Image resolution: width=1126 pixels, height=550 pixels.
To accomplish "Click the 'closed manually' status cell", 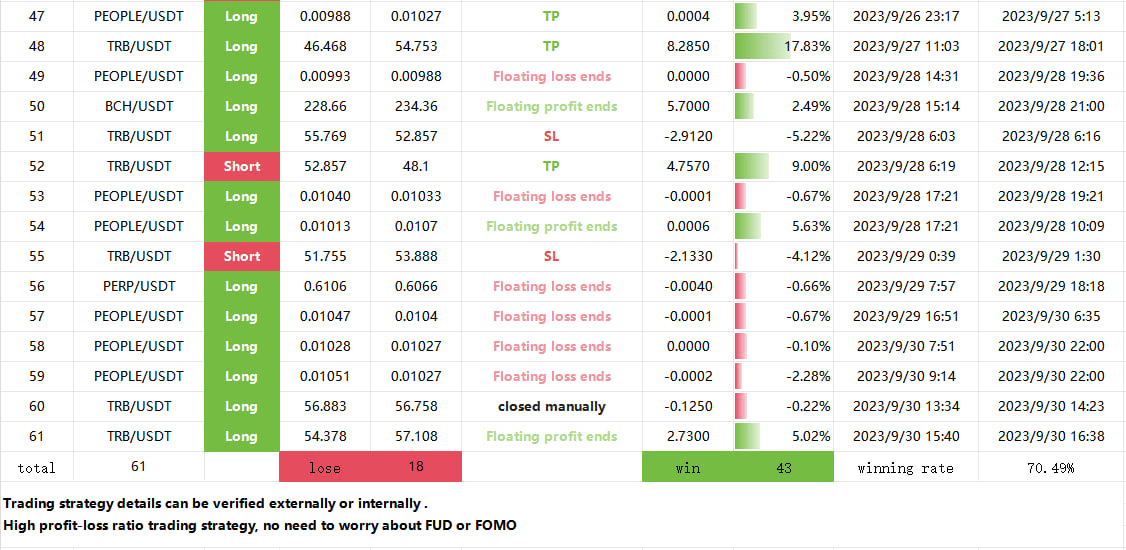I will tap(551, 406).
